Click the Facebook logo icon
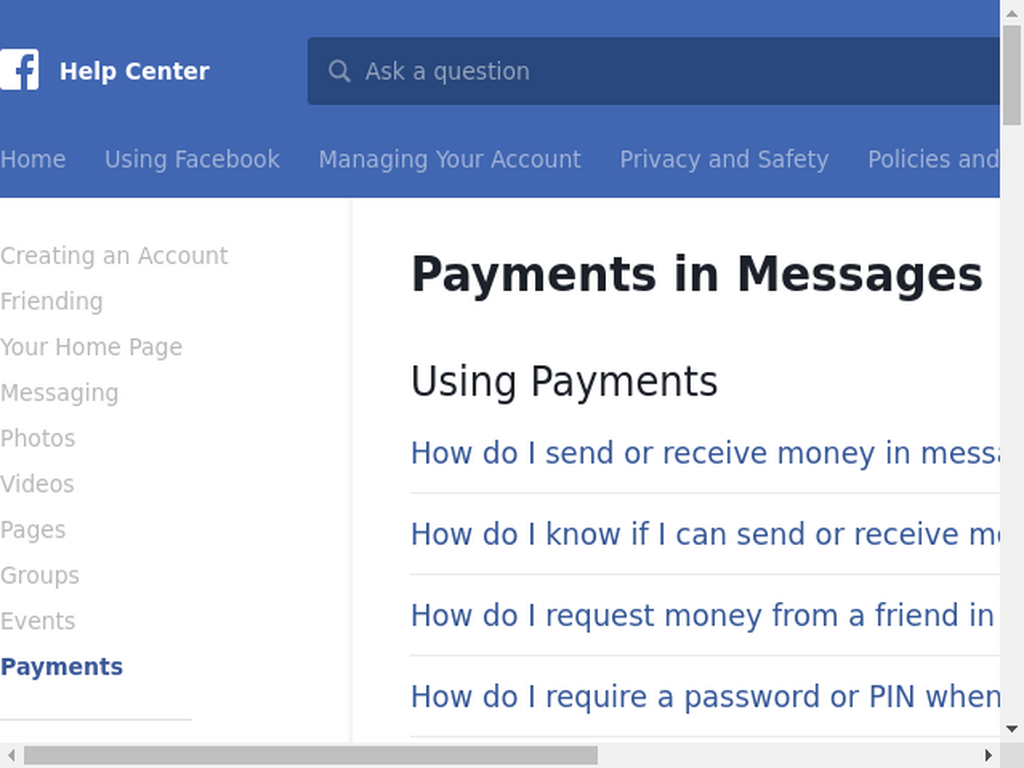The width and height of the screenshot is (1024, 768). point(19,70)
